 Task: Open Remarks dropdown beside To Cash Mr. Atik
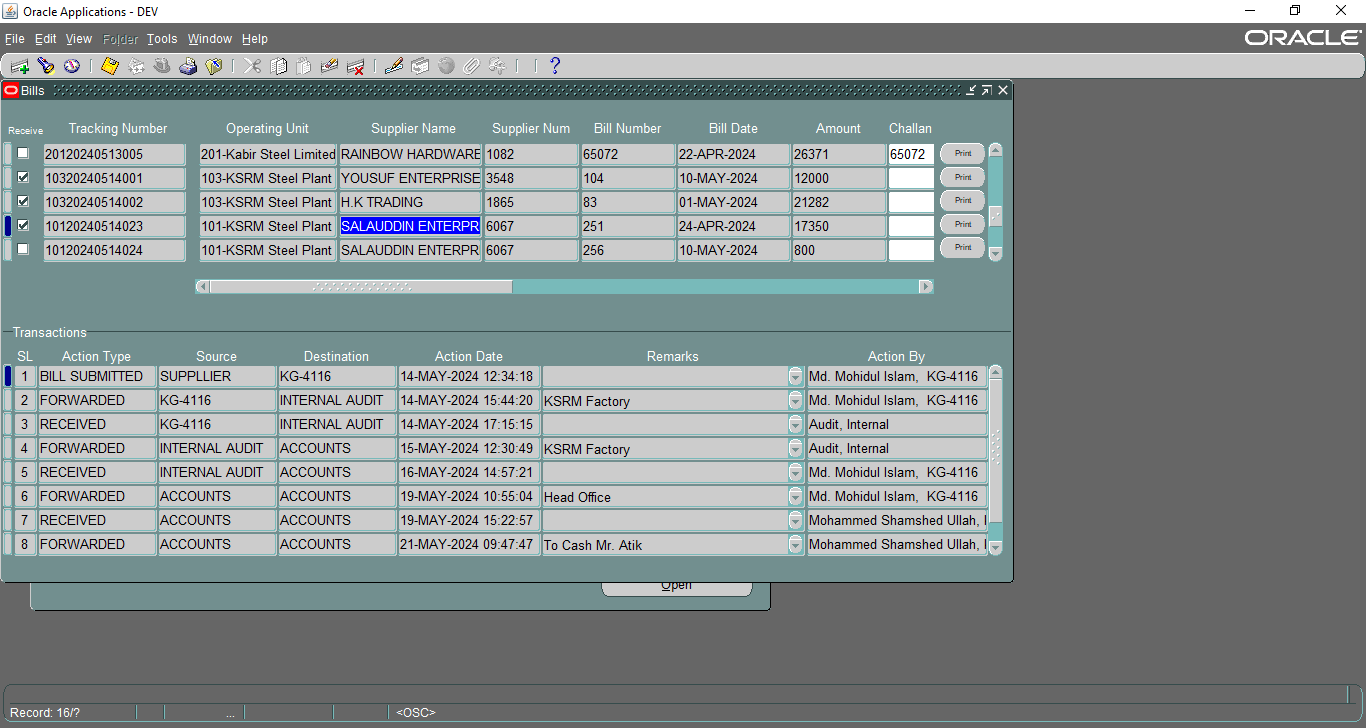[796, 544]
